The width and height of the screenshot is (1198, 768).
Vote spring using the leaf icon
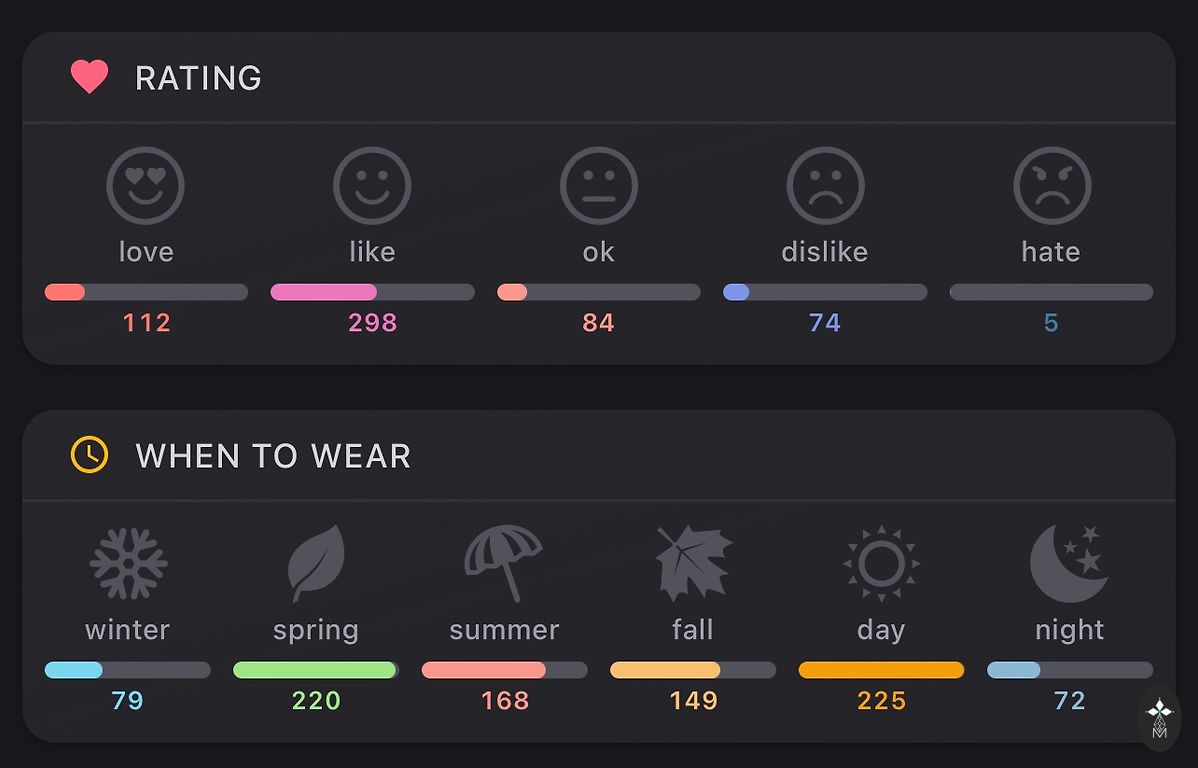[316, 564]
